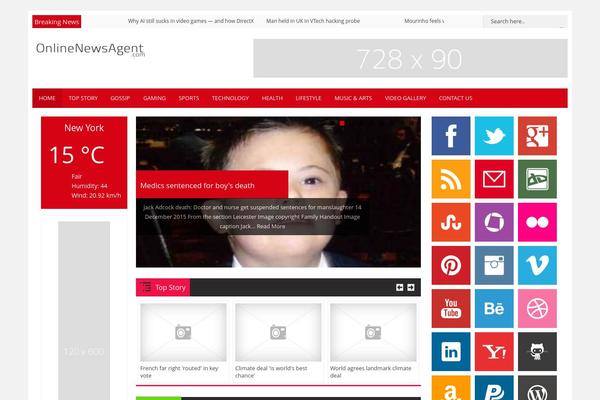The height and width of the screenshot is (400, 600).
Task: Click the World agrees story thumbnail
Action: point(373,332)
